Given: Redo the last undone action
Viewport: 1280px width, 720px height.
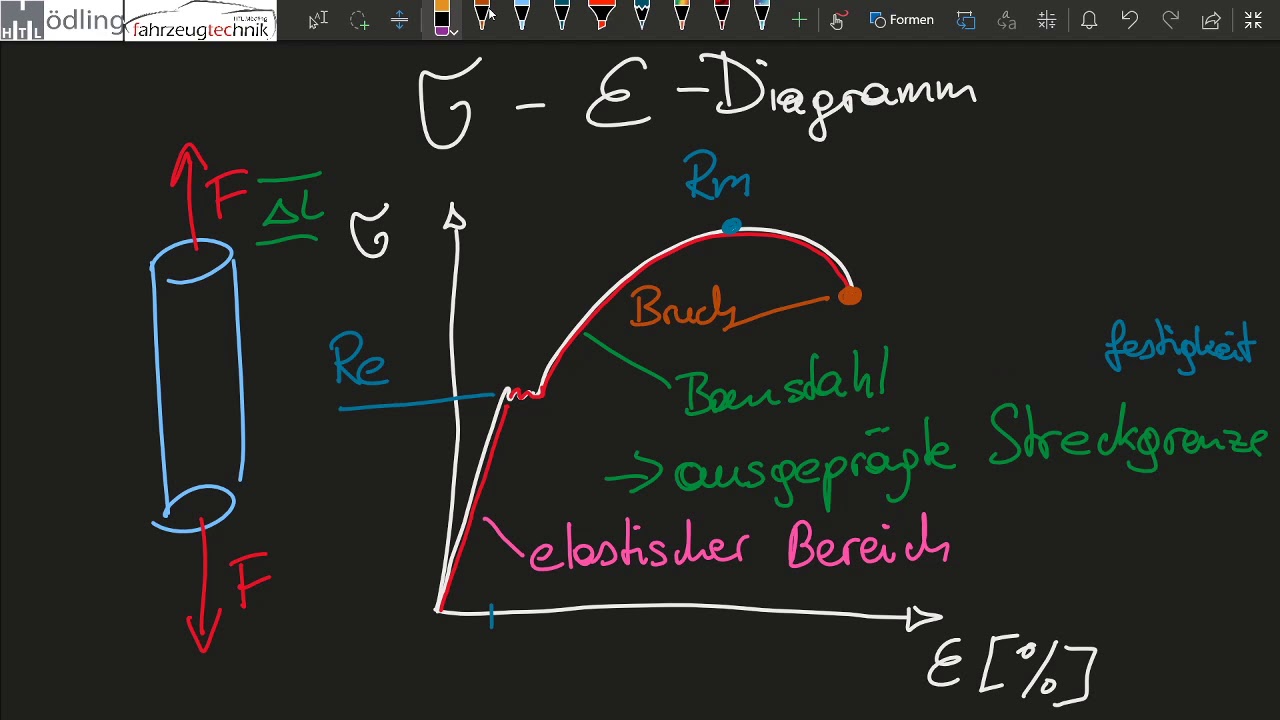Looking at the screenshot, I should click(1170, 20).
